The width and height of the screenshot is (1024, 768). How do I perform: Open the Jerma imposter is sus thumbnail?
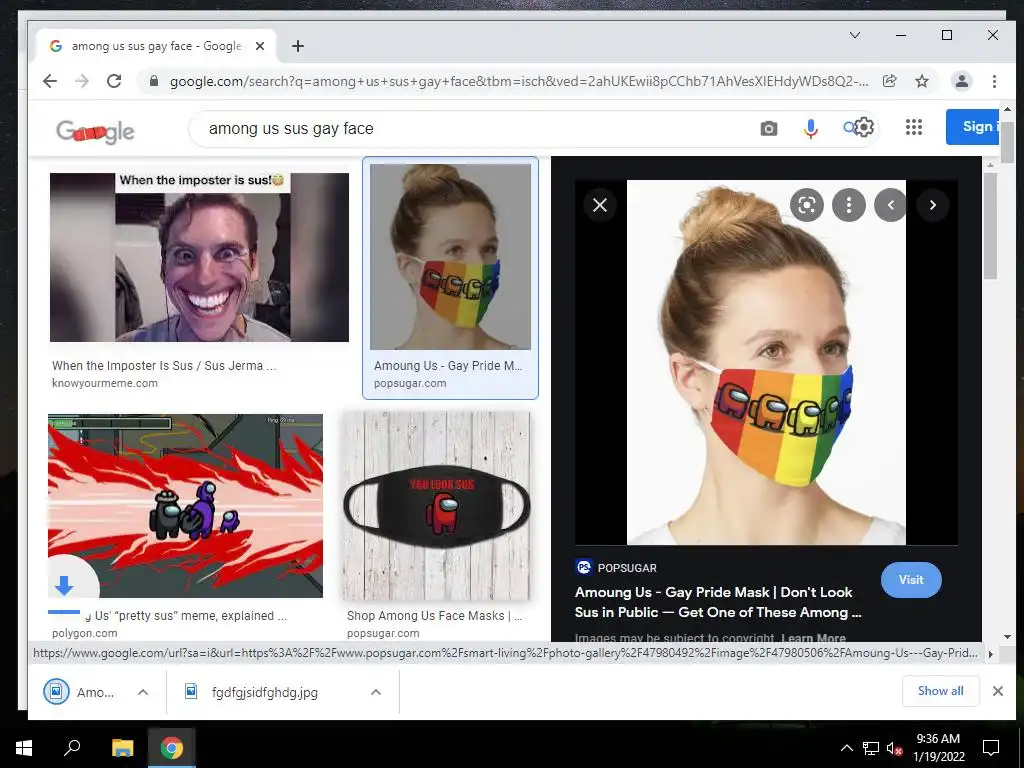pyautogui.click(x=199, y=257)
